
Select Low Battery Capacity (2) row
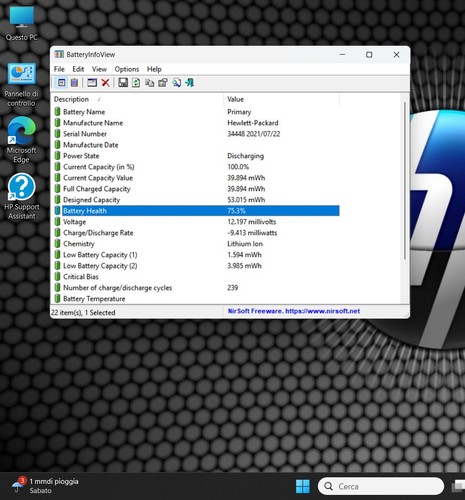point(197,266)
